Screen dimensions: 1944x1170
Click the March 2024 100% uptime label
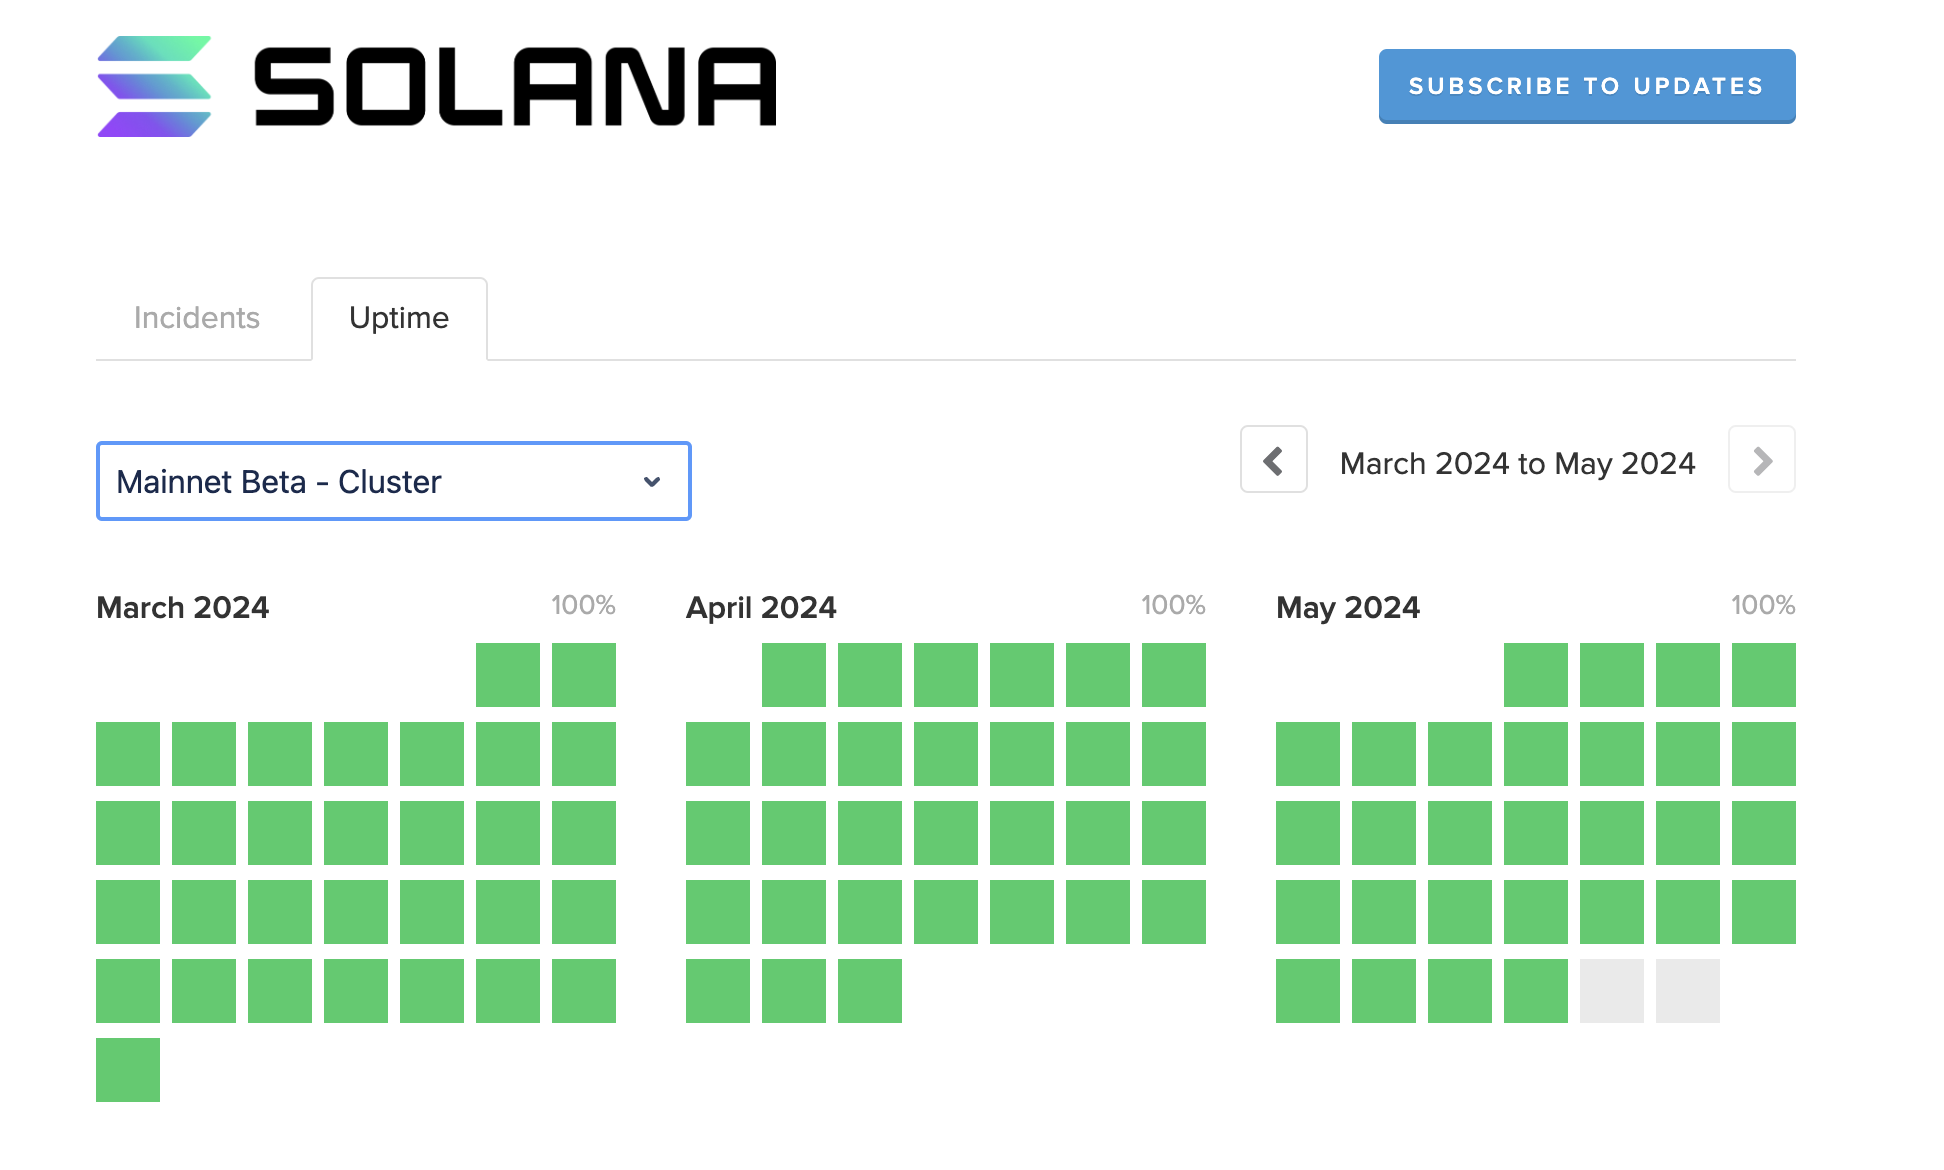pos(583,605)
